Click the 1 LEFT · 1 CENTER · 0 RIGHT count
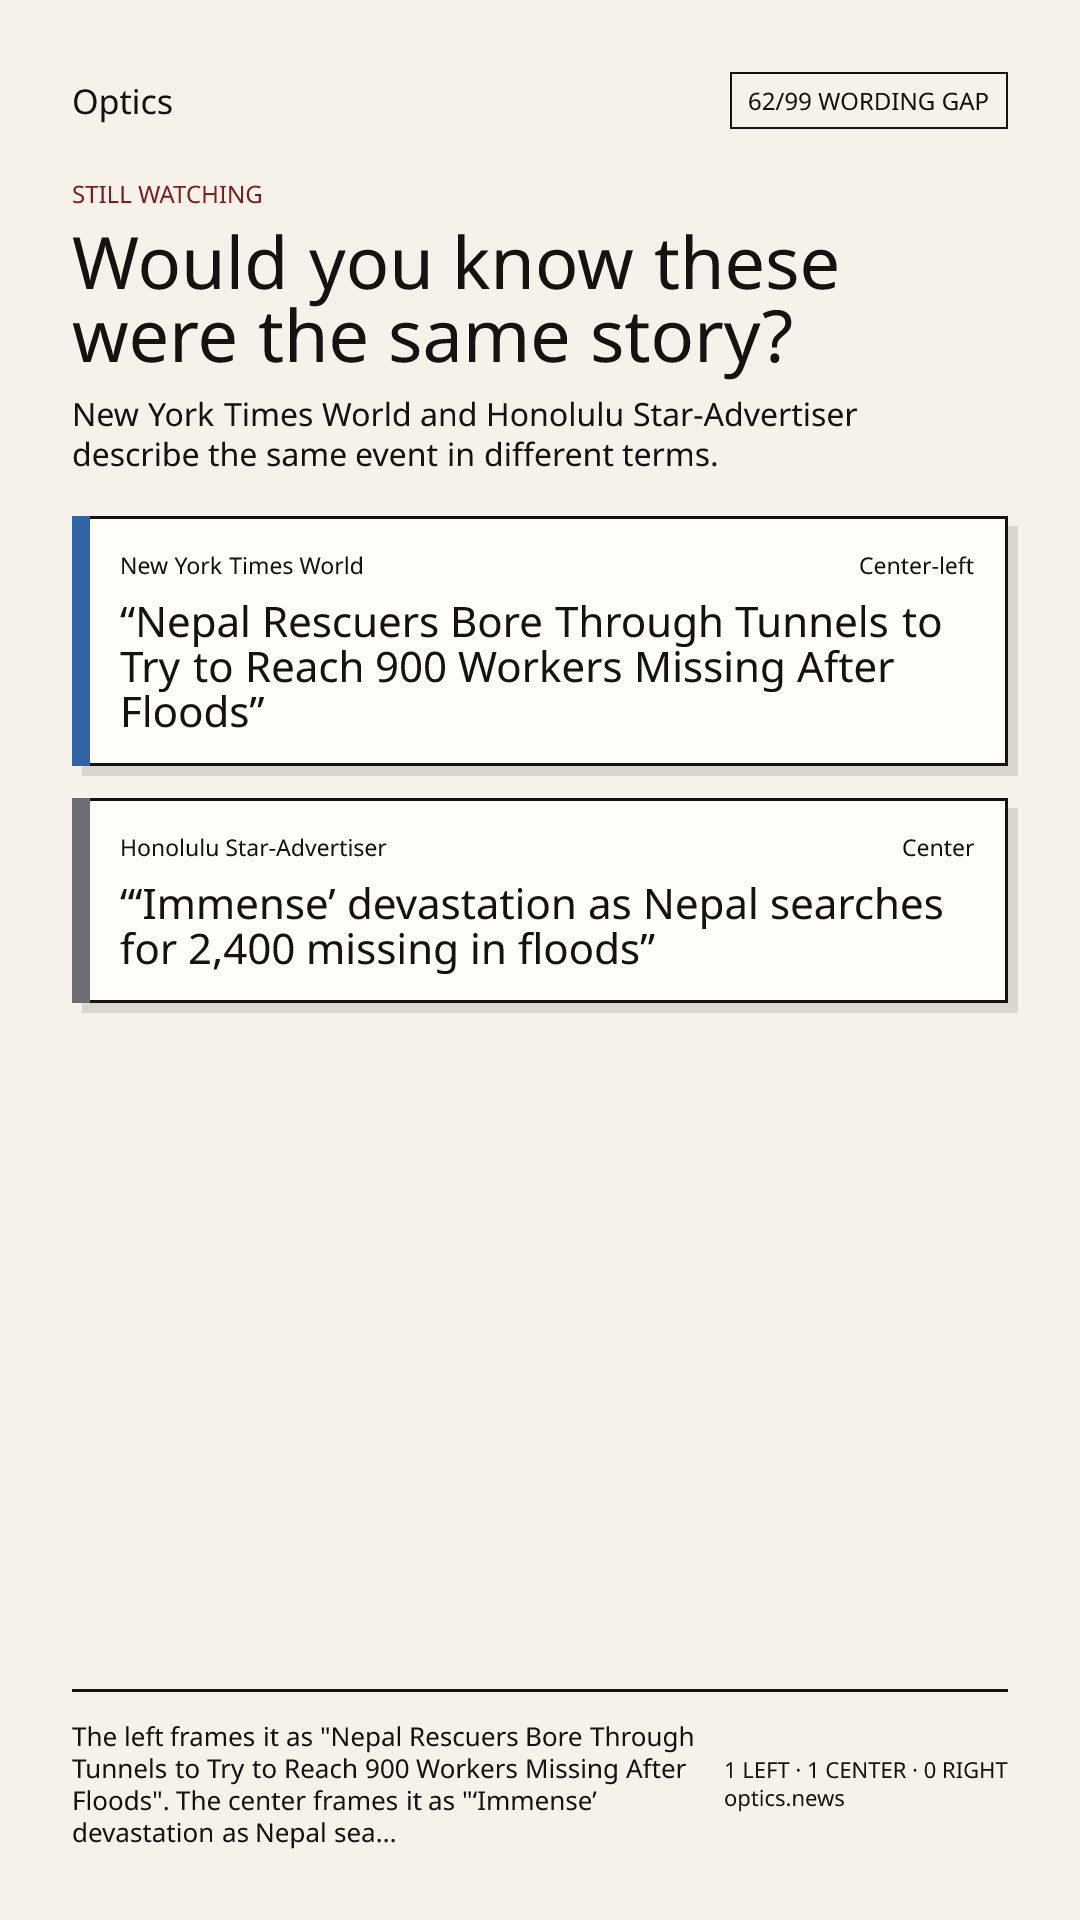 pyautogui.click(x=866, y=1770)
